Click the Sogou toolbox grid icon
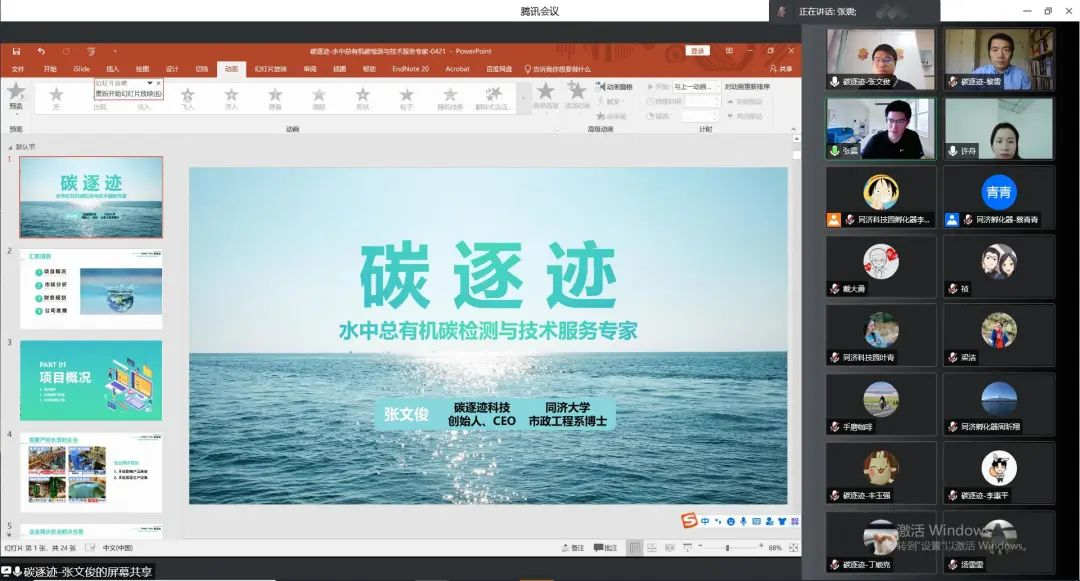This screenshot has width=1080, height=581. (x=794, y=522)
